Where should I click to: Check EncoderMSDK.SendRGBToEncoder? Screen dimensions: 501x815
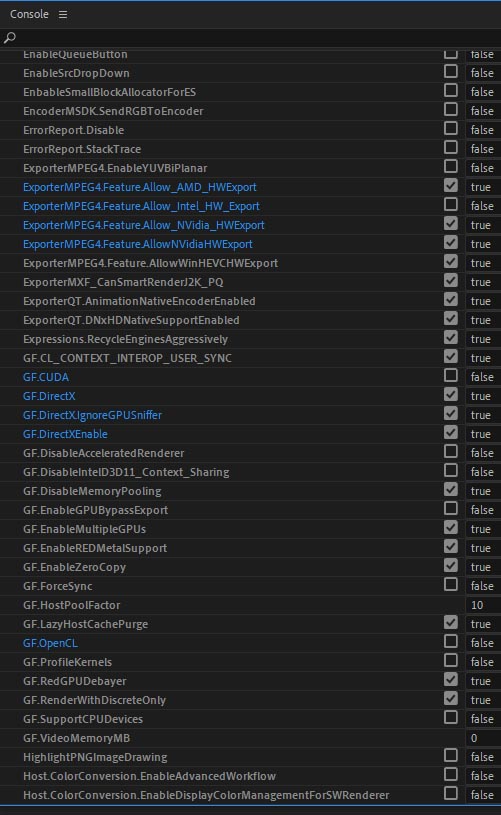(451, 109)
